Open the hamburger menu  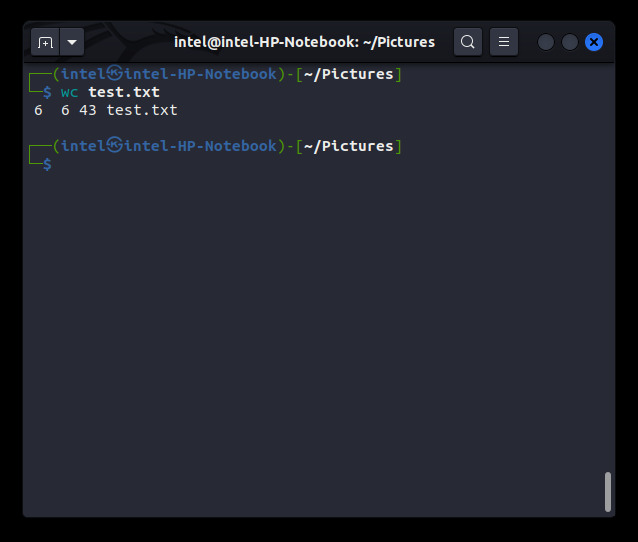[504, 42]
